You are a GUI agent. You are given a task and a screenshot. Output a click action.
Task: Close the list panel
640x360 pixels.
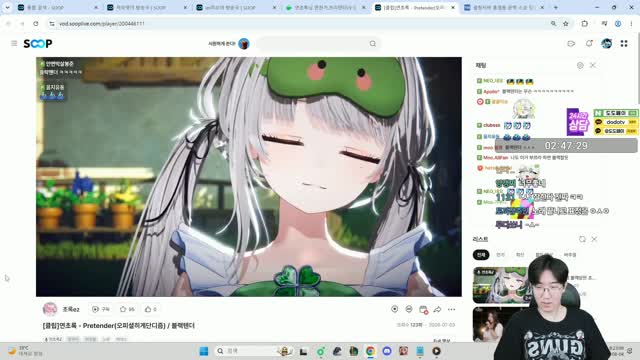pos(594,239)
